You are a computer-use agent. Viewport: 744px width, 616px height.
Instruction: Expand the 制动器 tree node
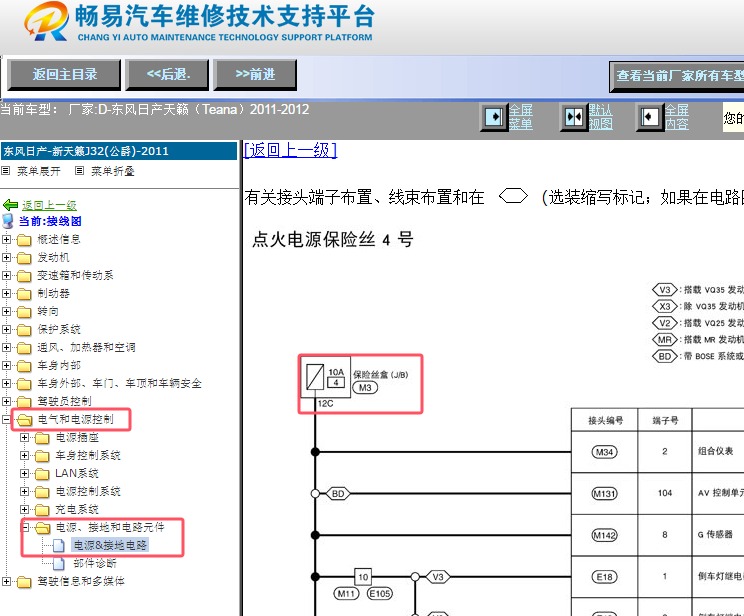coord(6,293)
